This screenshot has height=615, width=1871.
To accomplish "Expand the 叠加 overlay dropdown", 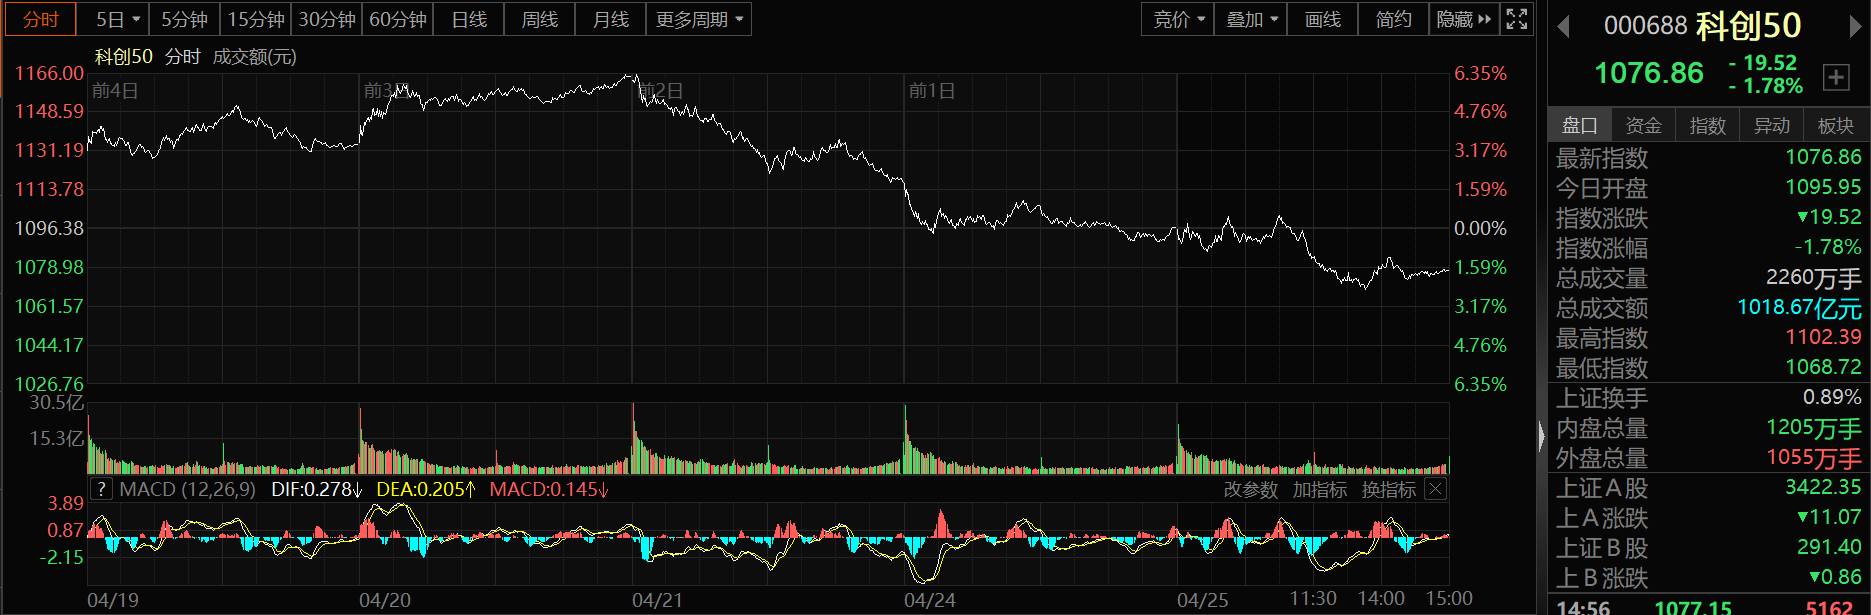I will (x=1251, y=19).
